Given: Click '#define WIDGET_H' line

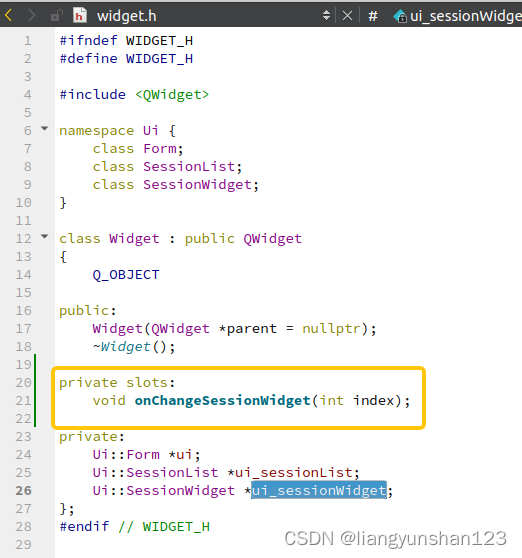Looking at the screenshot, I should pyautogui.click(x=126, y=59).
